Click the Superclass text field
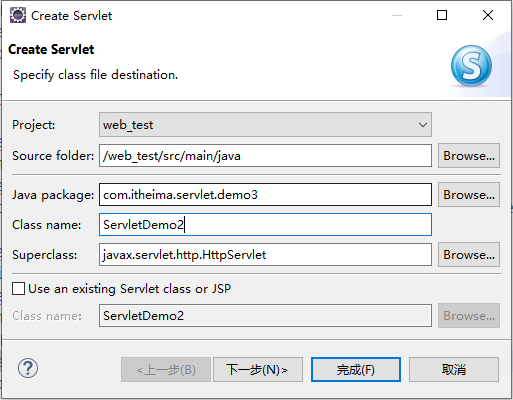 click(x=265, y=255)
